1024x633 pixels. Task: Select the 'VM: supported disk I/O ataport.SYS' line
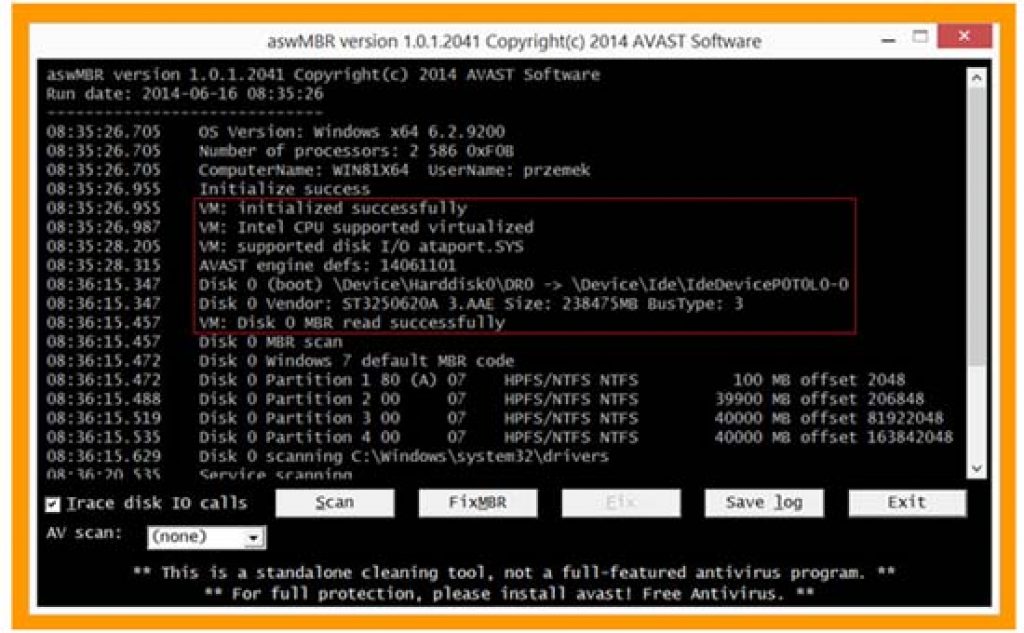(x=361, y=246)
